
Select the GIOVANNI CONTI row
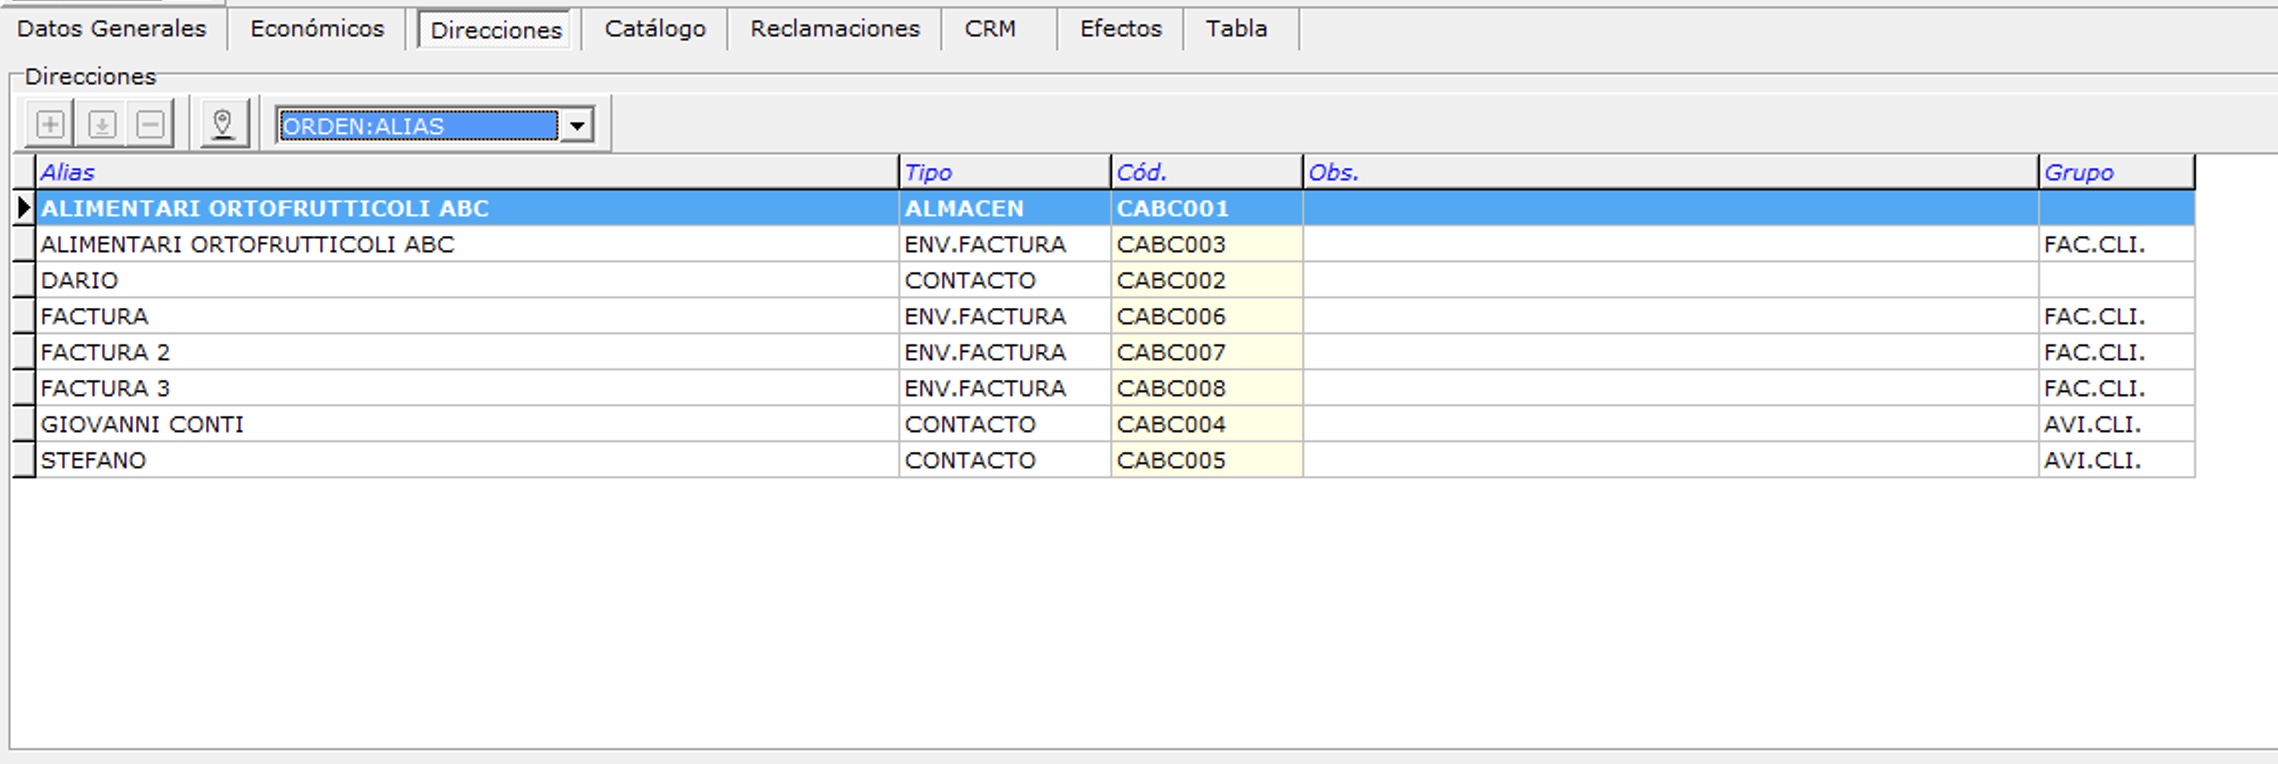142,425
